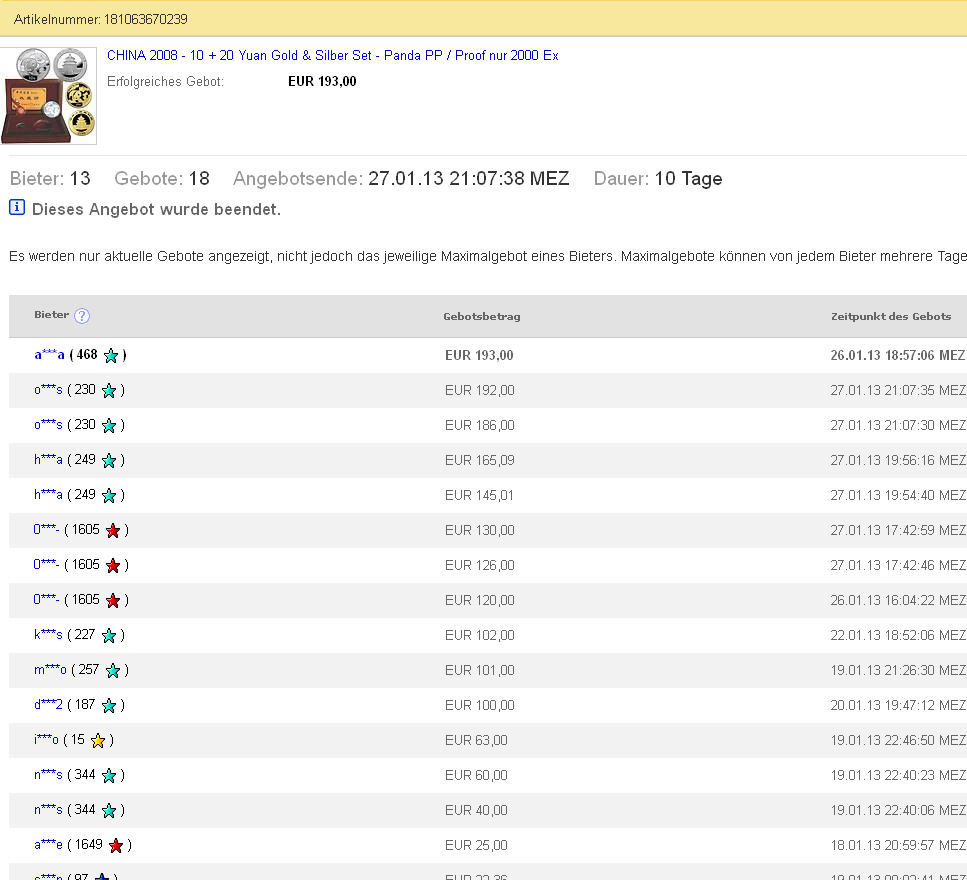Open the CHINA 2008 Gold & Silber Set listing link
Viewport: 967px width, 880px height.
332,56
